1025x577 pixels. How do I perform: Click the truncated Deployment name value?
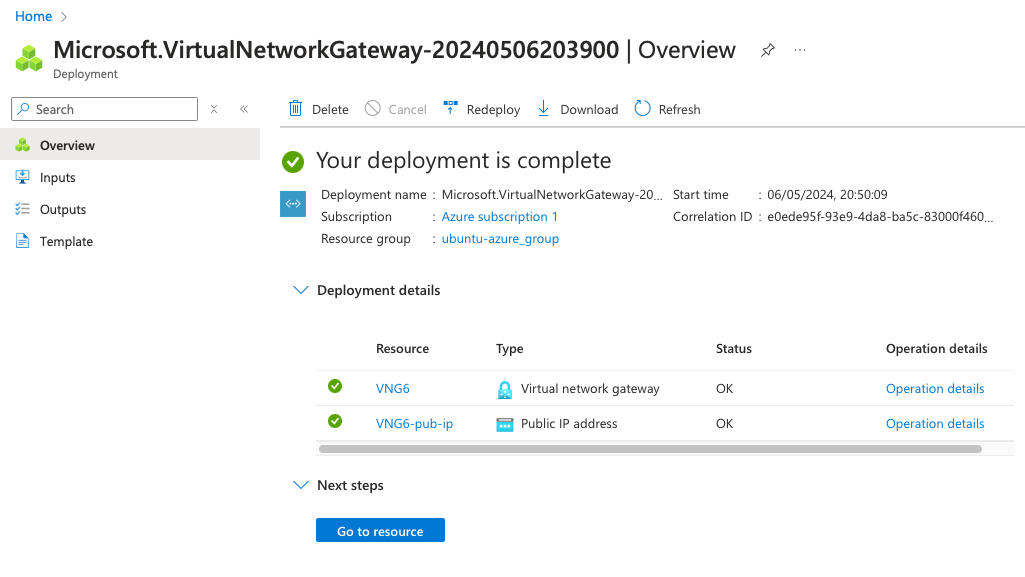(552, 195)
